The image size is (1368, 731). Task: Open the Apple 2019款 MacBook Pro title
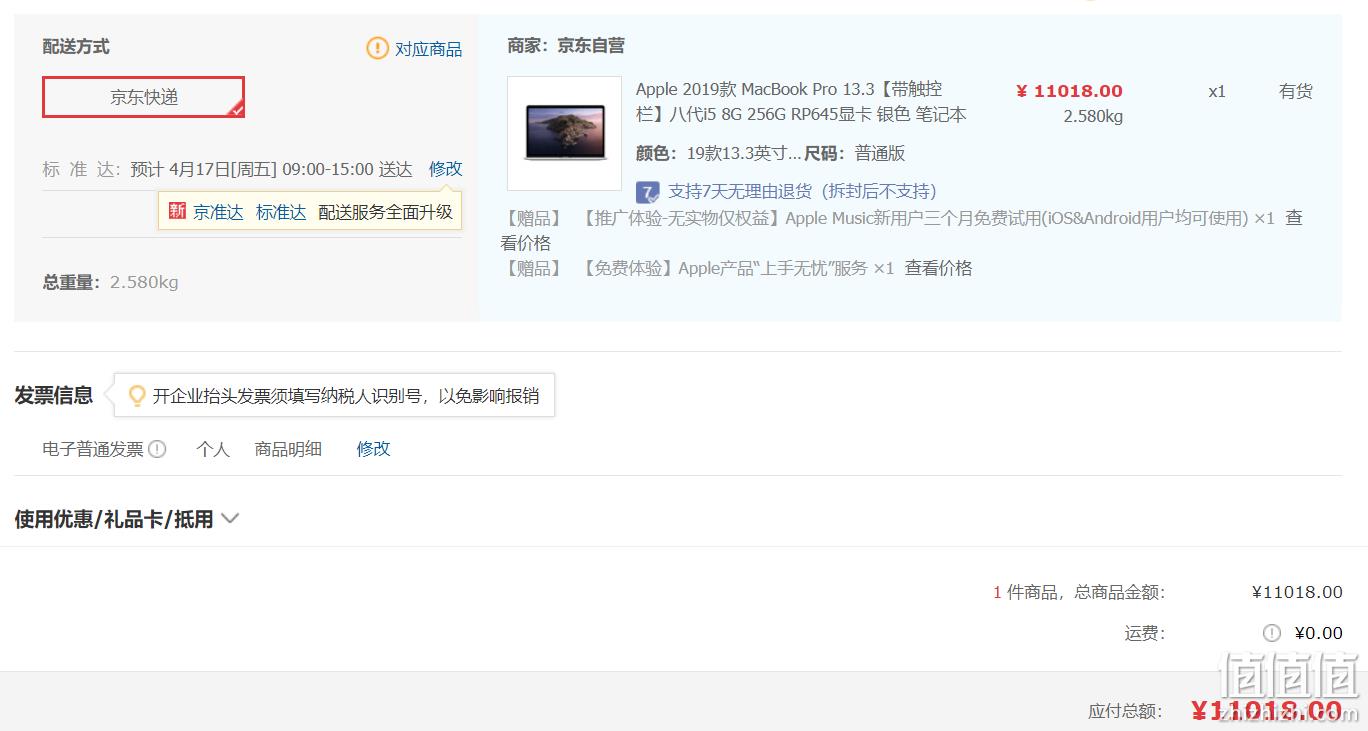click(x=801, y=102)
